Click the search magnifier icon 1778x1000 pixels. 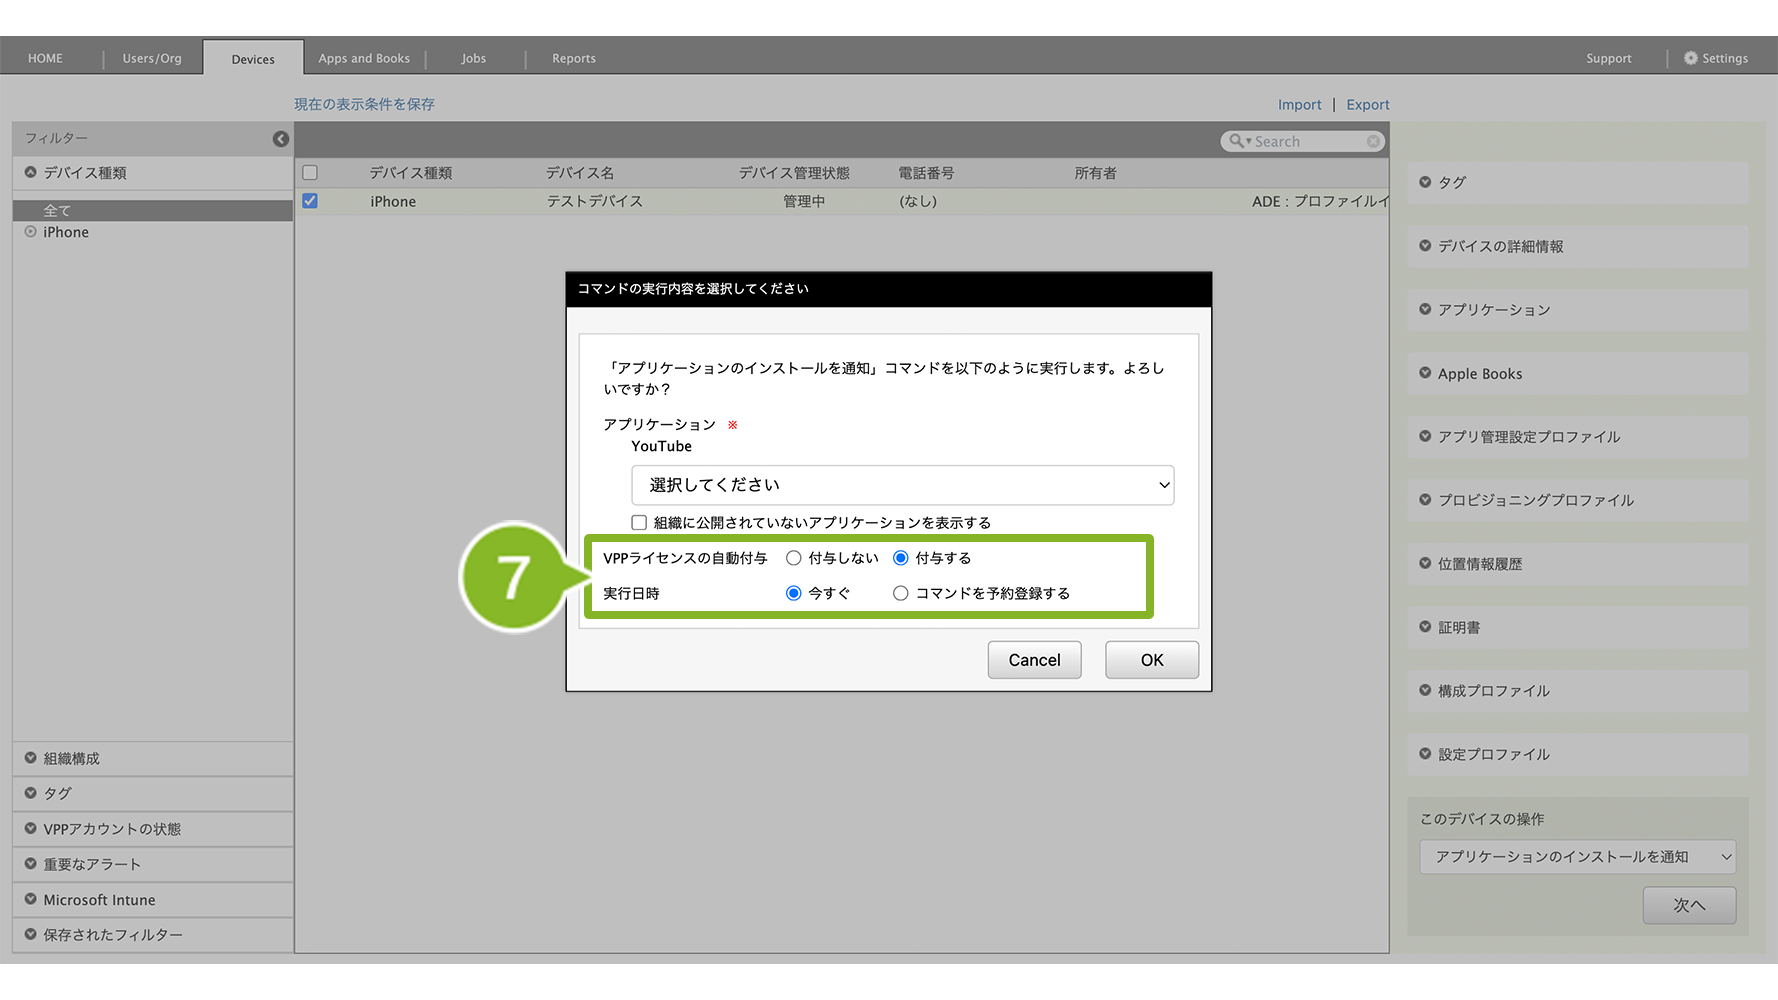tap(1237, 142)
